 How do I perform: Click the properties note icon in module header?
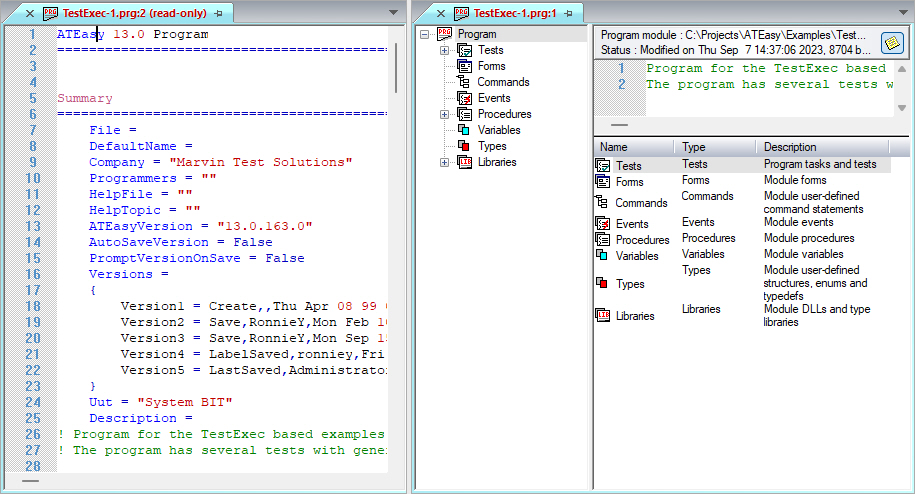(x=892, y=42)
